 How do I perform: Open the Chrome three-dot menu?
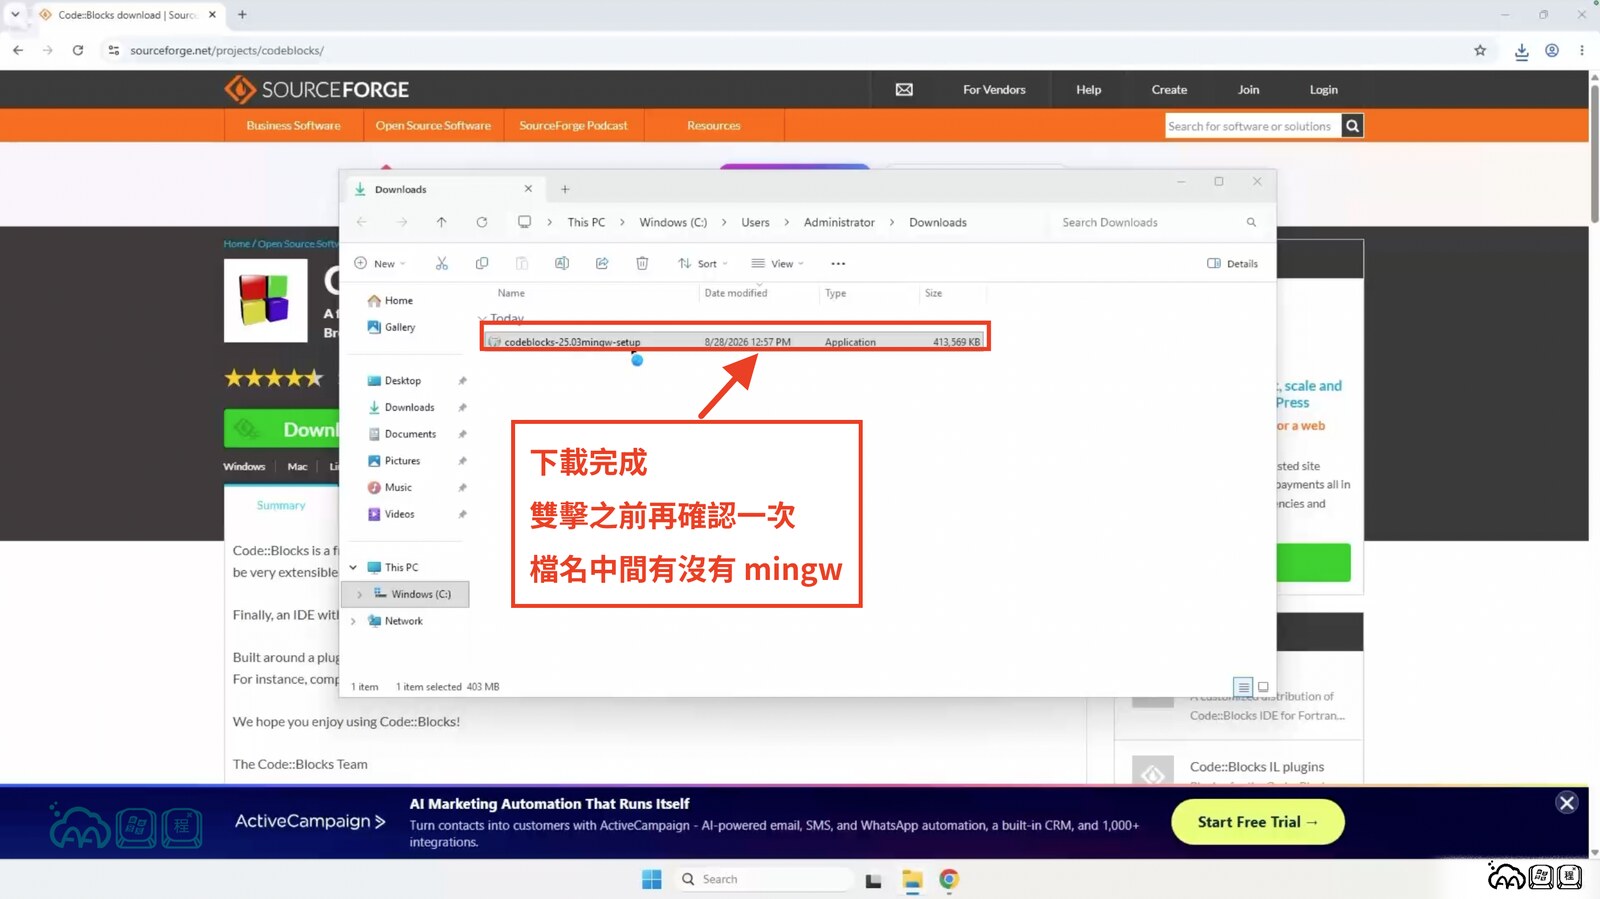pos(1581,50)
